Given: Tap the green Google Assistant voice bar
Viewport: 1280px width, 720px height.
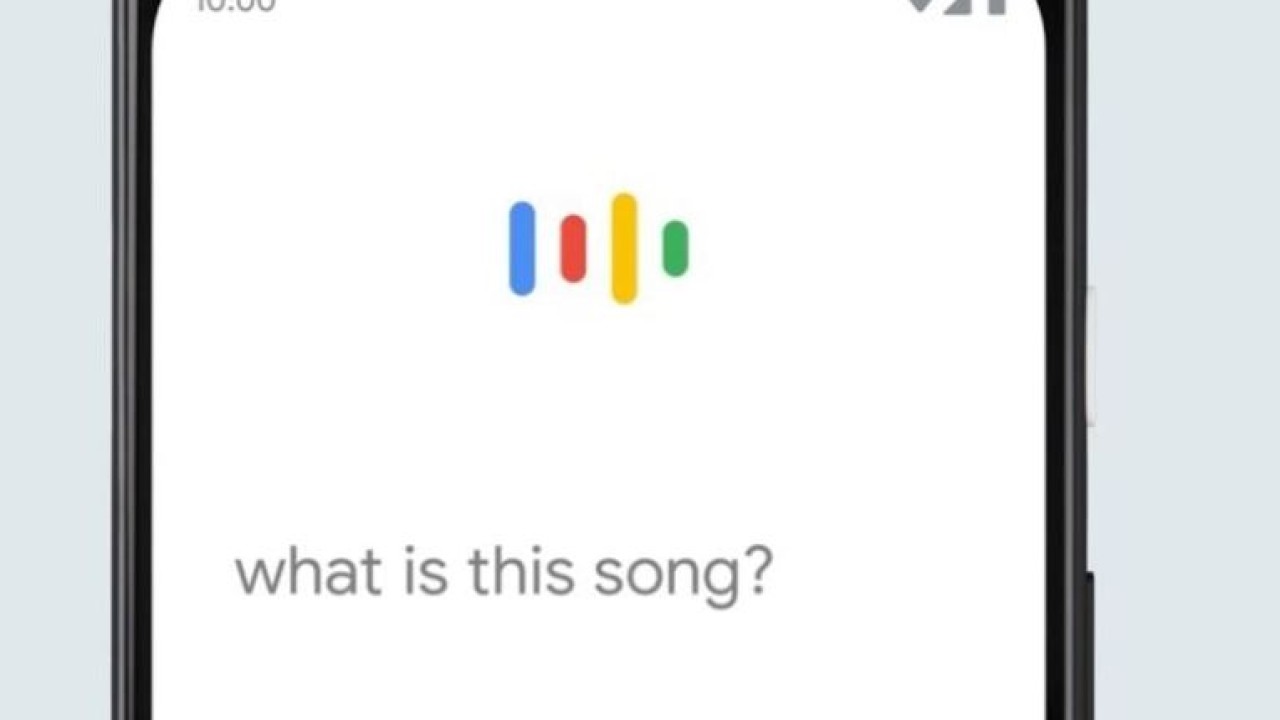Looking at the screenshot, I should pos(675,248).
